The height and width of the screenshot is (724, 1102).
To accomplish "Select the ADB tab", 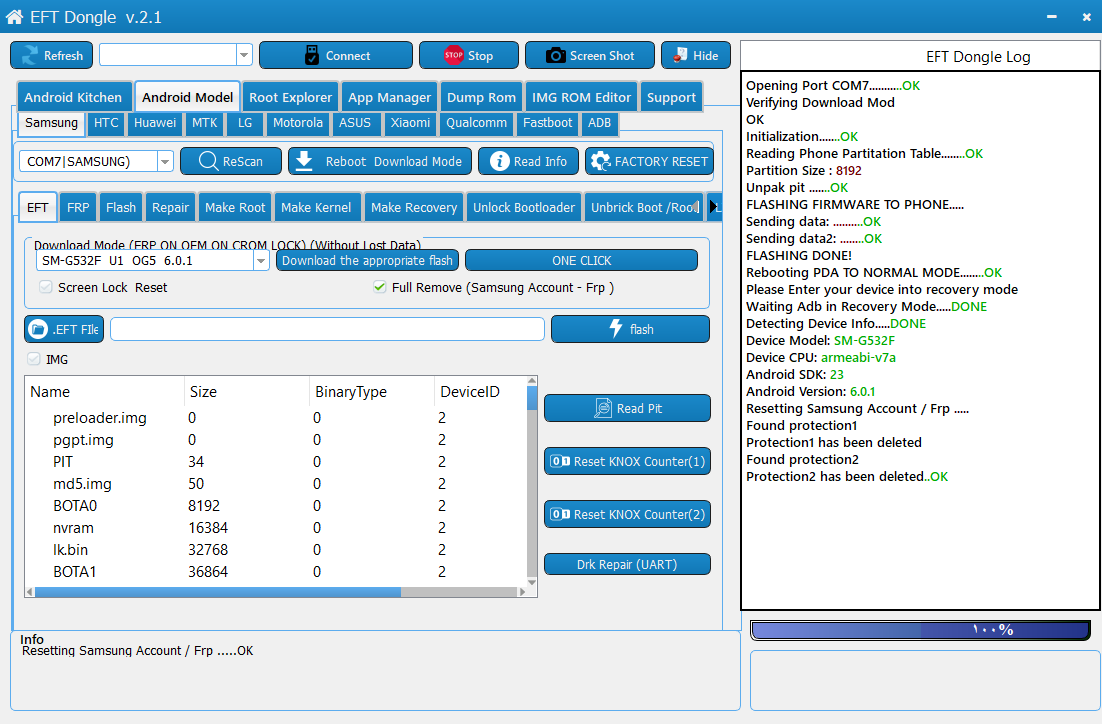I will [x=599, y=123].
